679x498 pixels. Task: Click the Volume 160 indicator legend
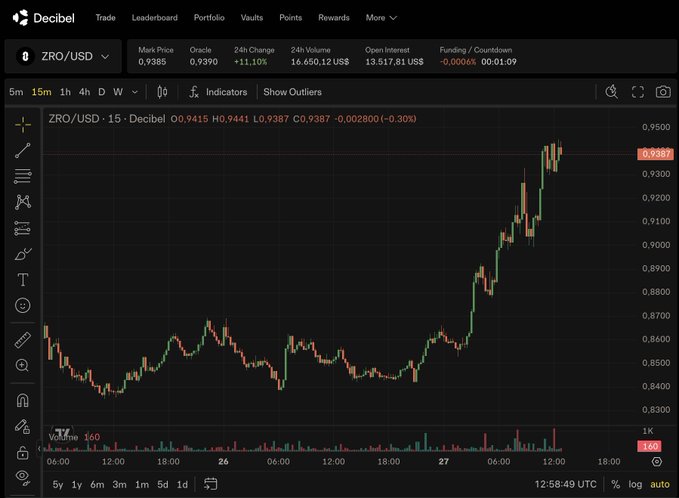[74, 437]
